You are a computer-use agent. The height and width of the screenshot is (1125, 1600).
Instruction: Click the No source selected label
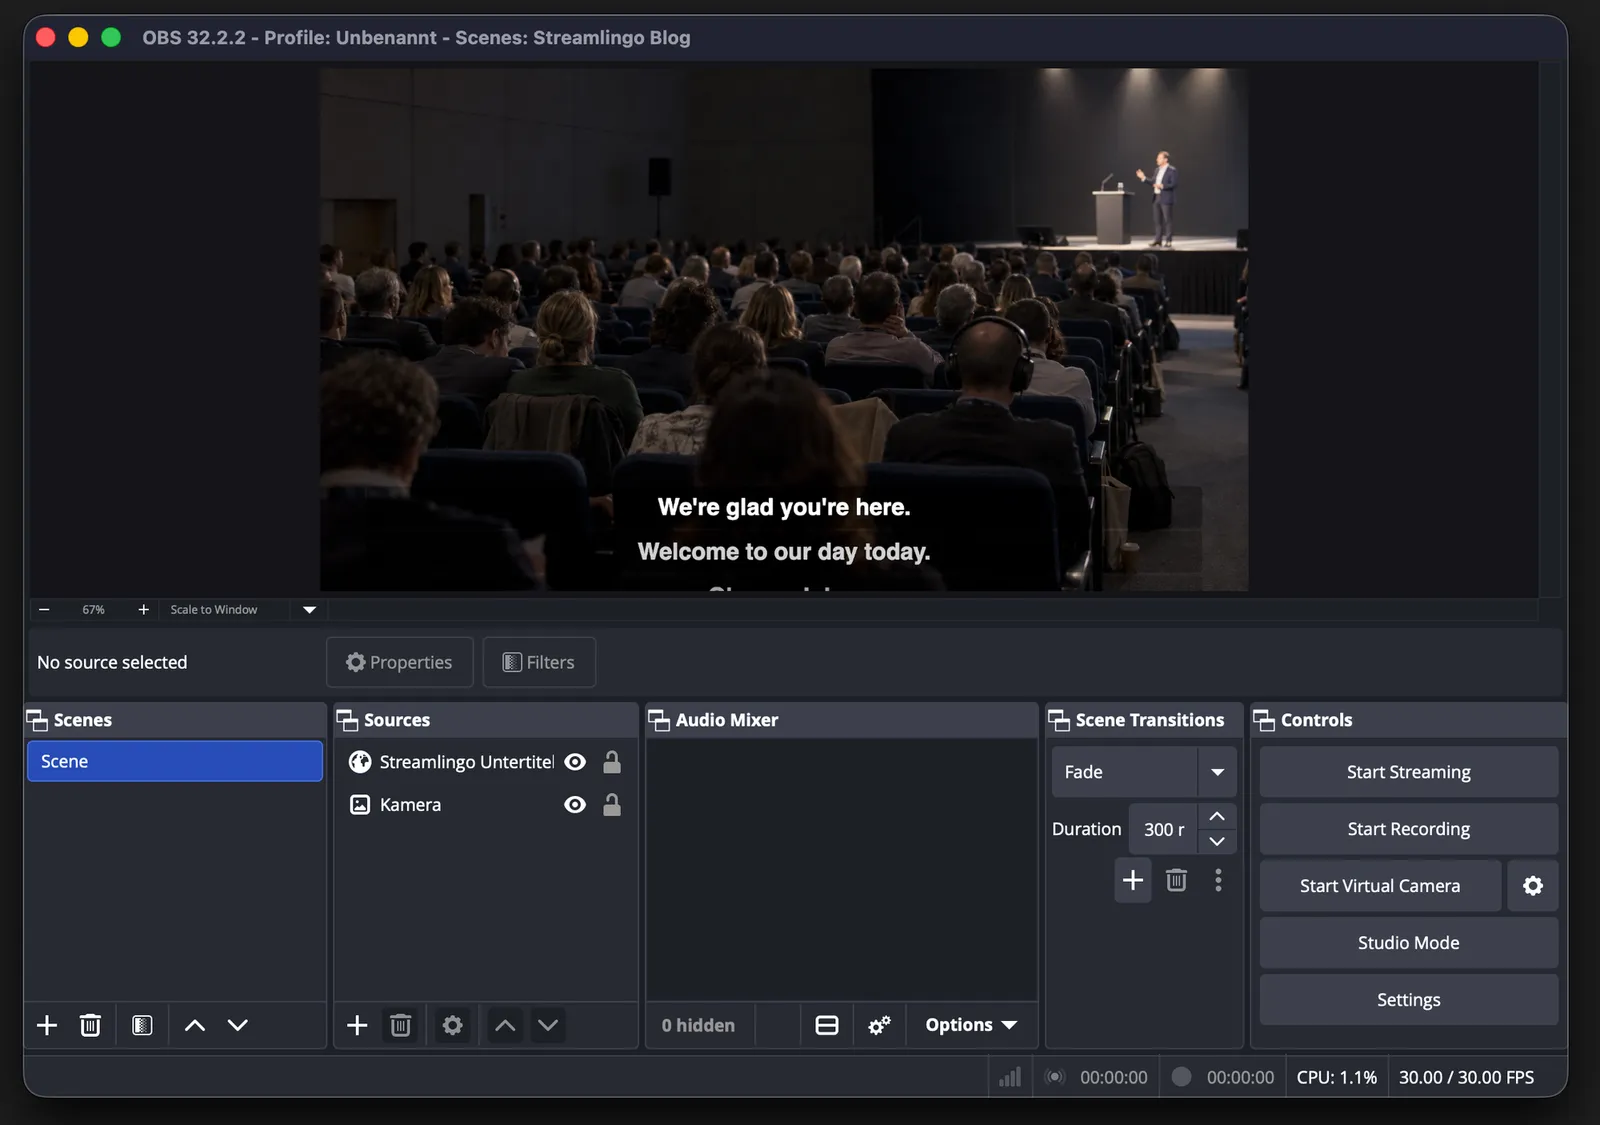click(112, 662)
